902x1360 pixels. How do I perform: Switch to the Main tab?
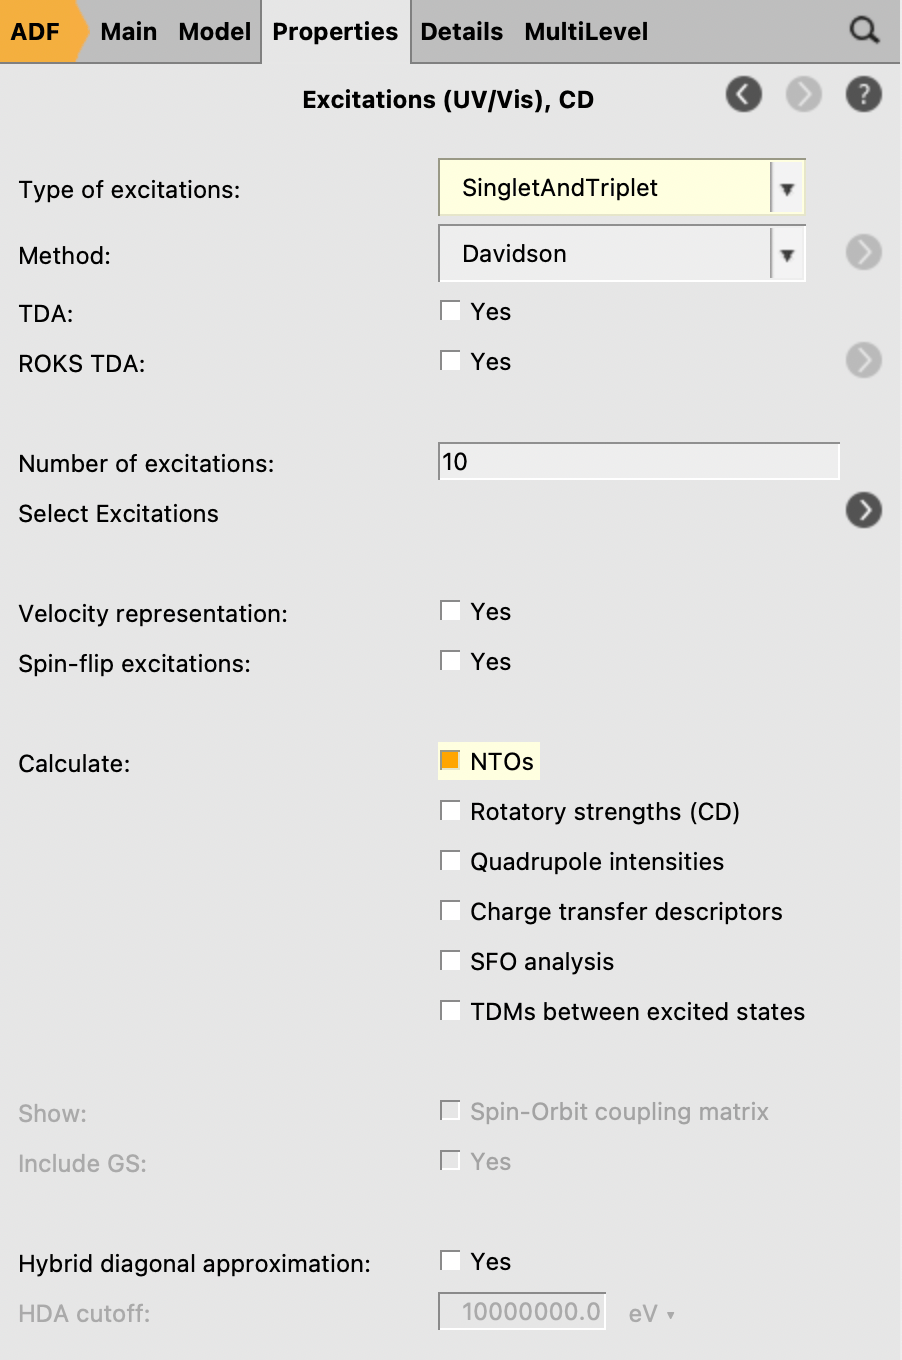[128, 31]
